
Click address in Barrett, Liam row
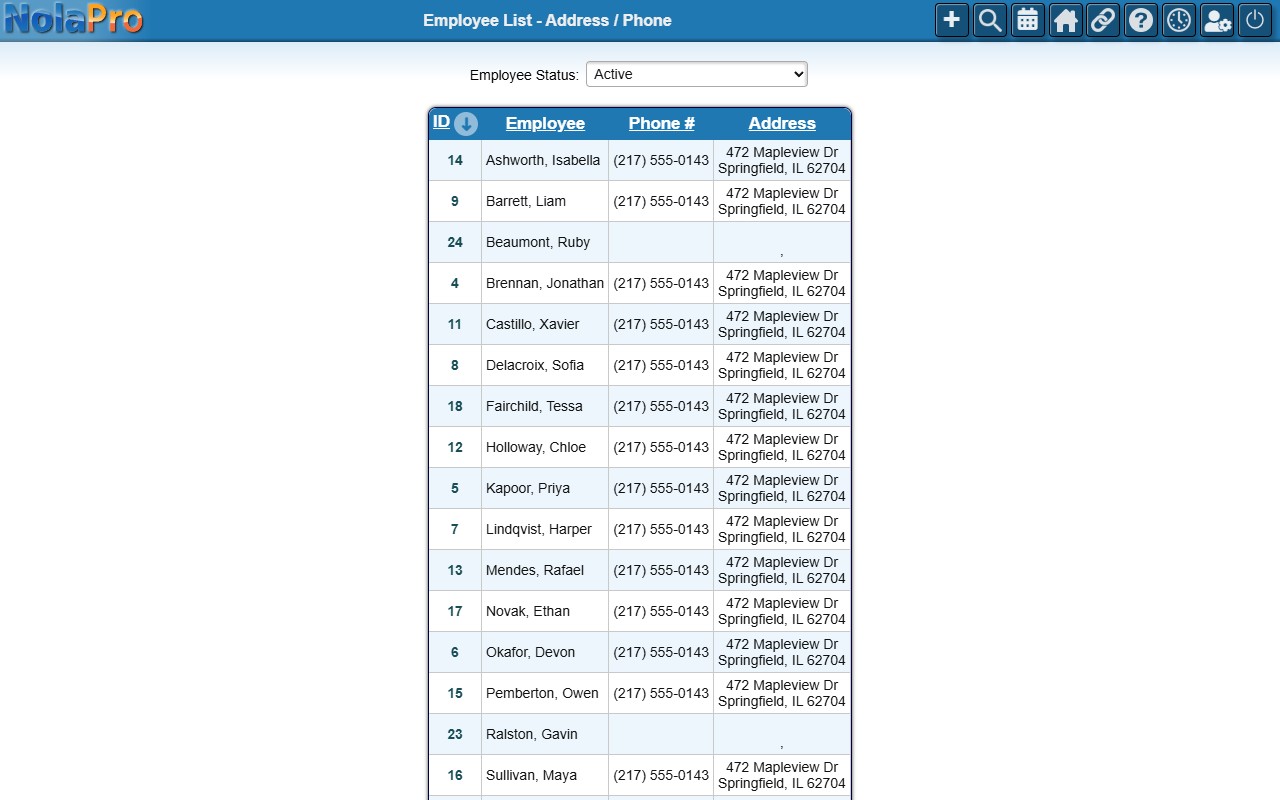click(782, 201)
